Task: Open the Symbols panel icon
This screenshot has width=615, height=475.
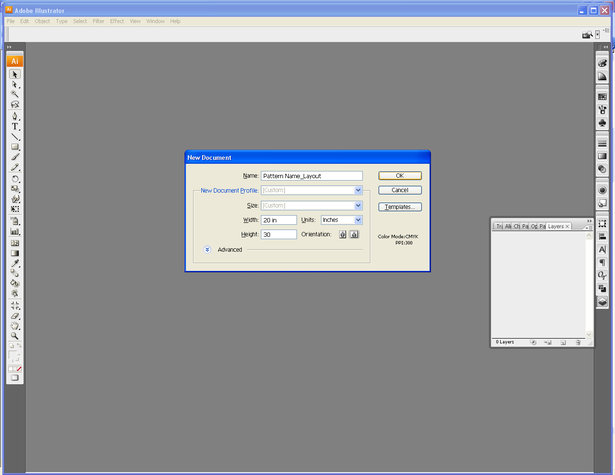Action: pos(602,123)
